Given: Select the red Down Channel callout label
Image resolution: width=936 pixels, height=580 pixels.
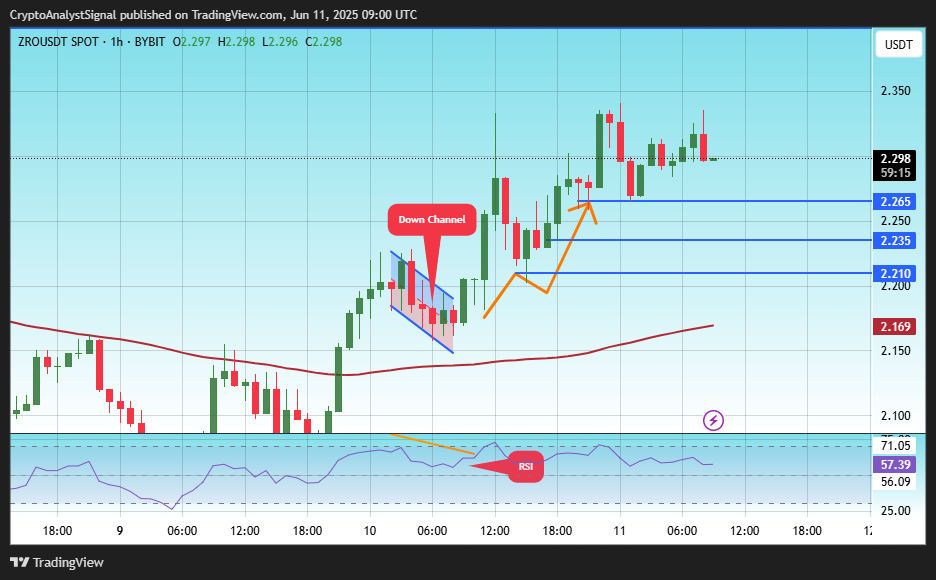Looking at the screenshot, I should pyautogui.click(x=432, y=220).
